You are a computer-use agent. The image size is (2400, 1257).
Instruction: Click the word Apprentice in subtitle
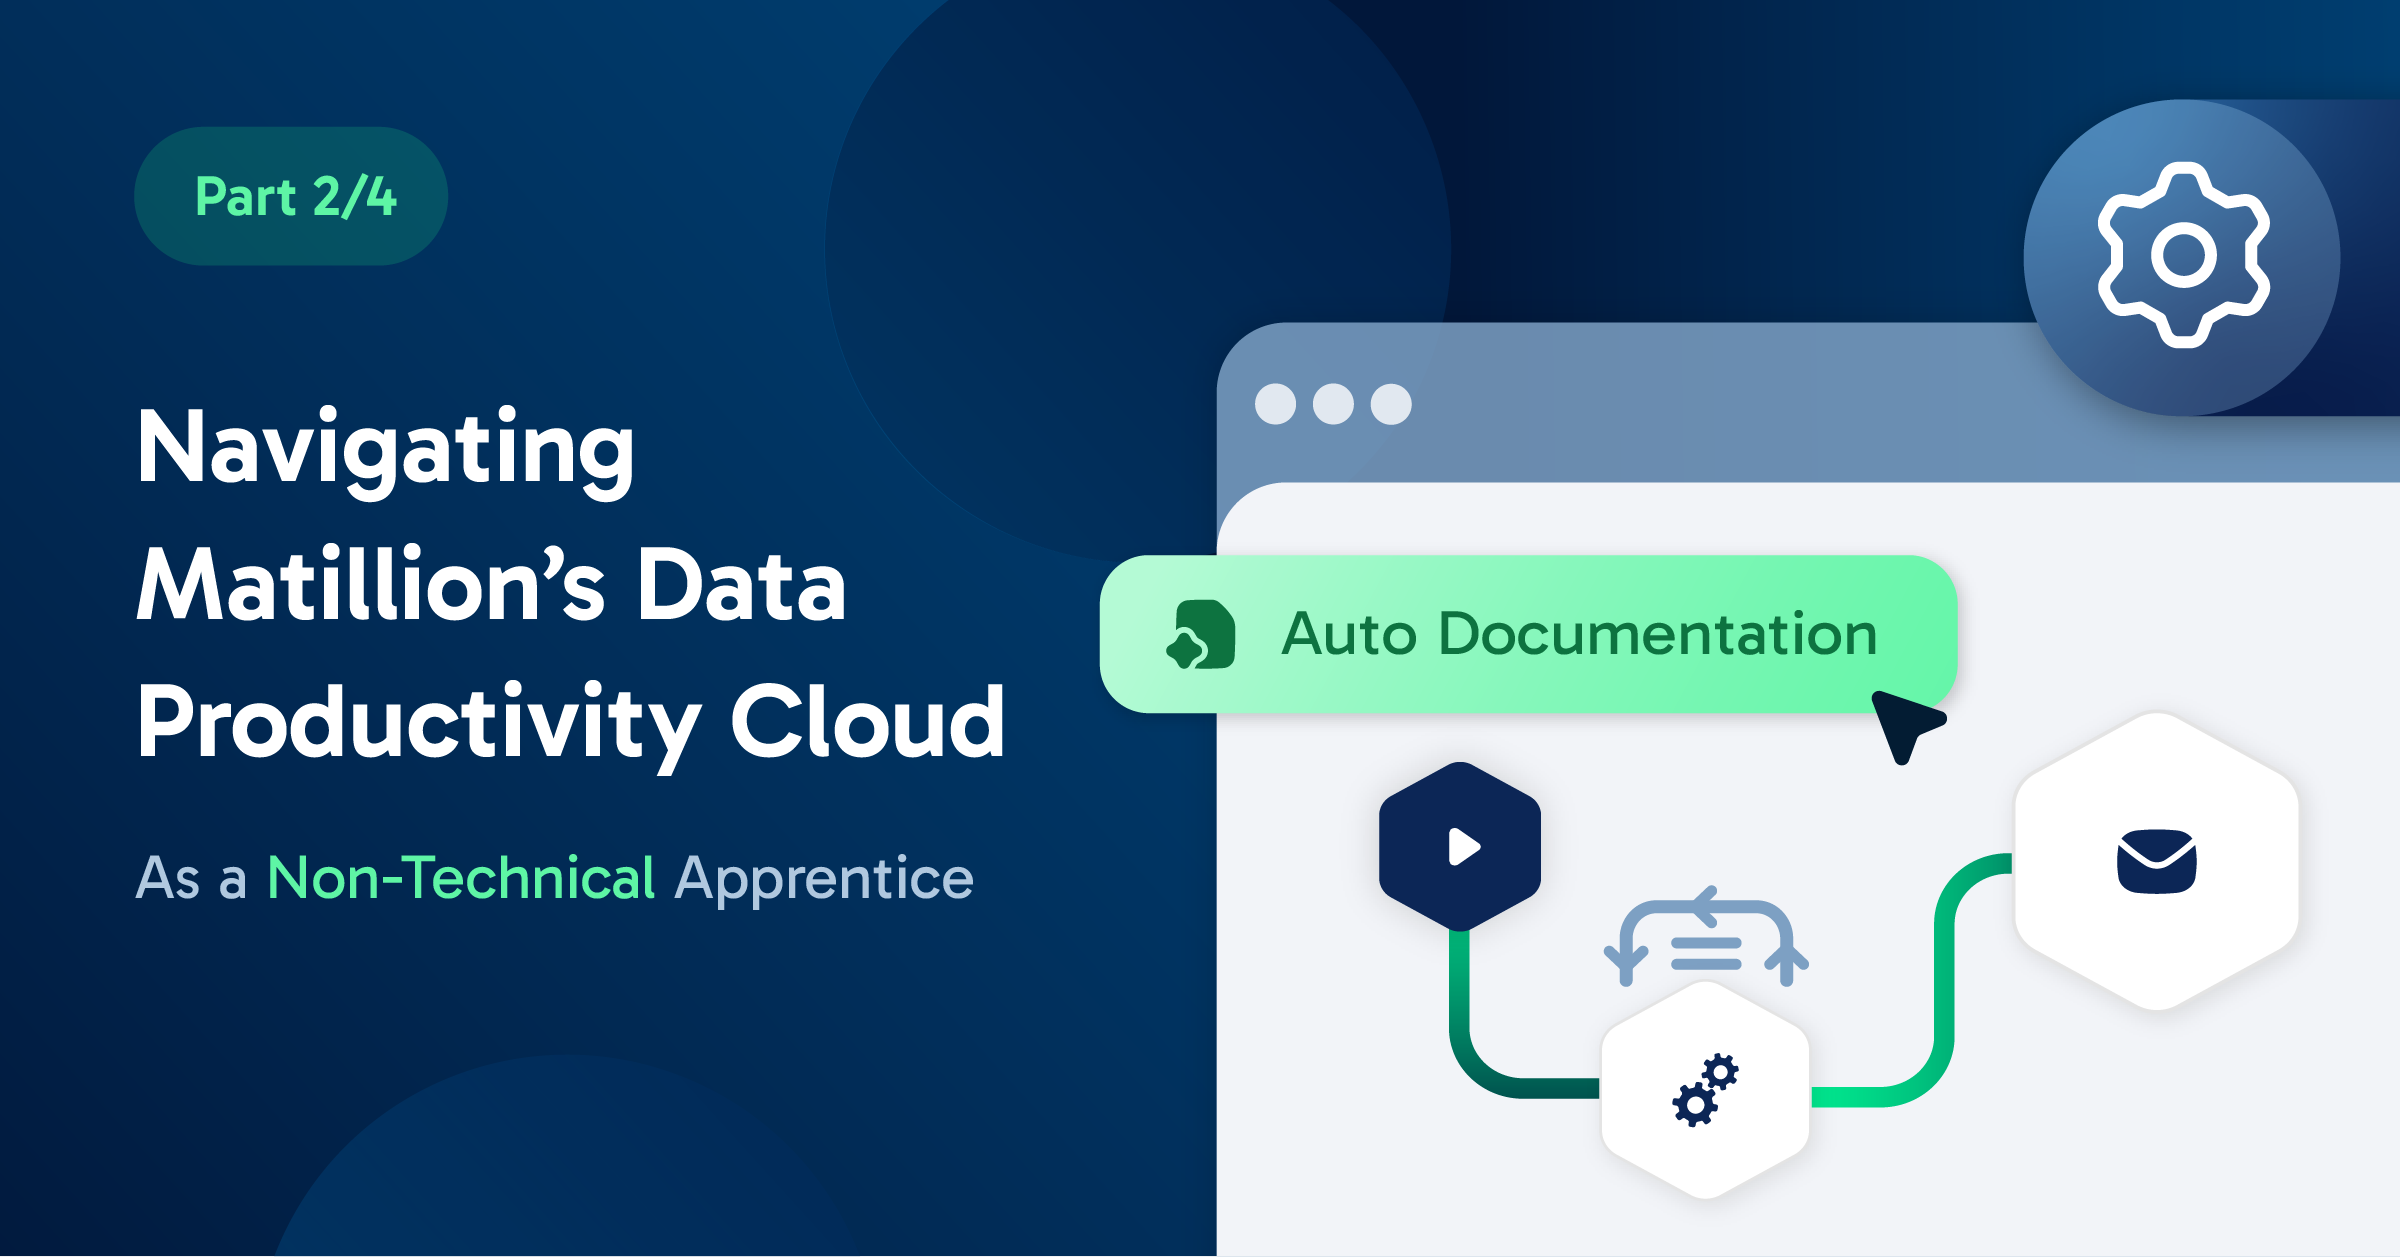tap(823, 878)
